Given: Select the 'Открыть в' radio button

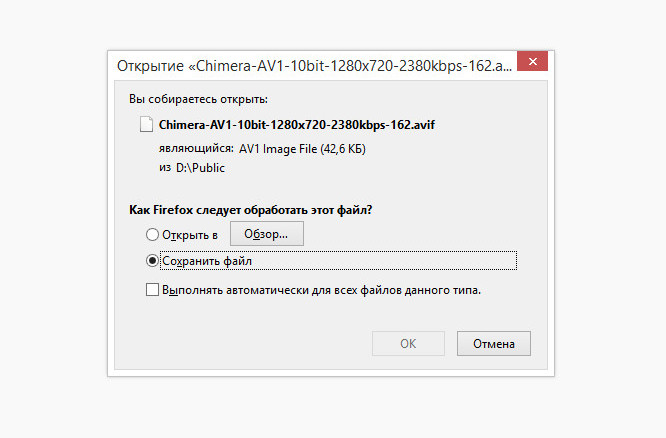Looking at the screenshot, I should (152, 235).
